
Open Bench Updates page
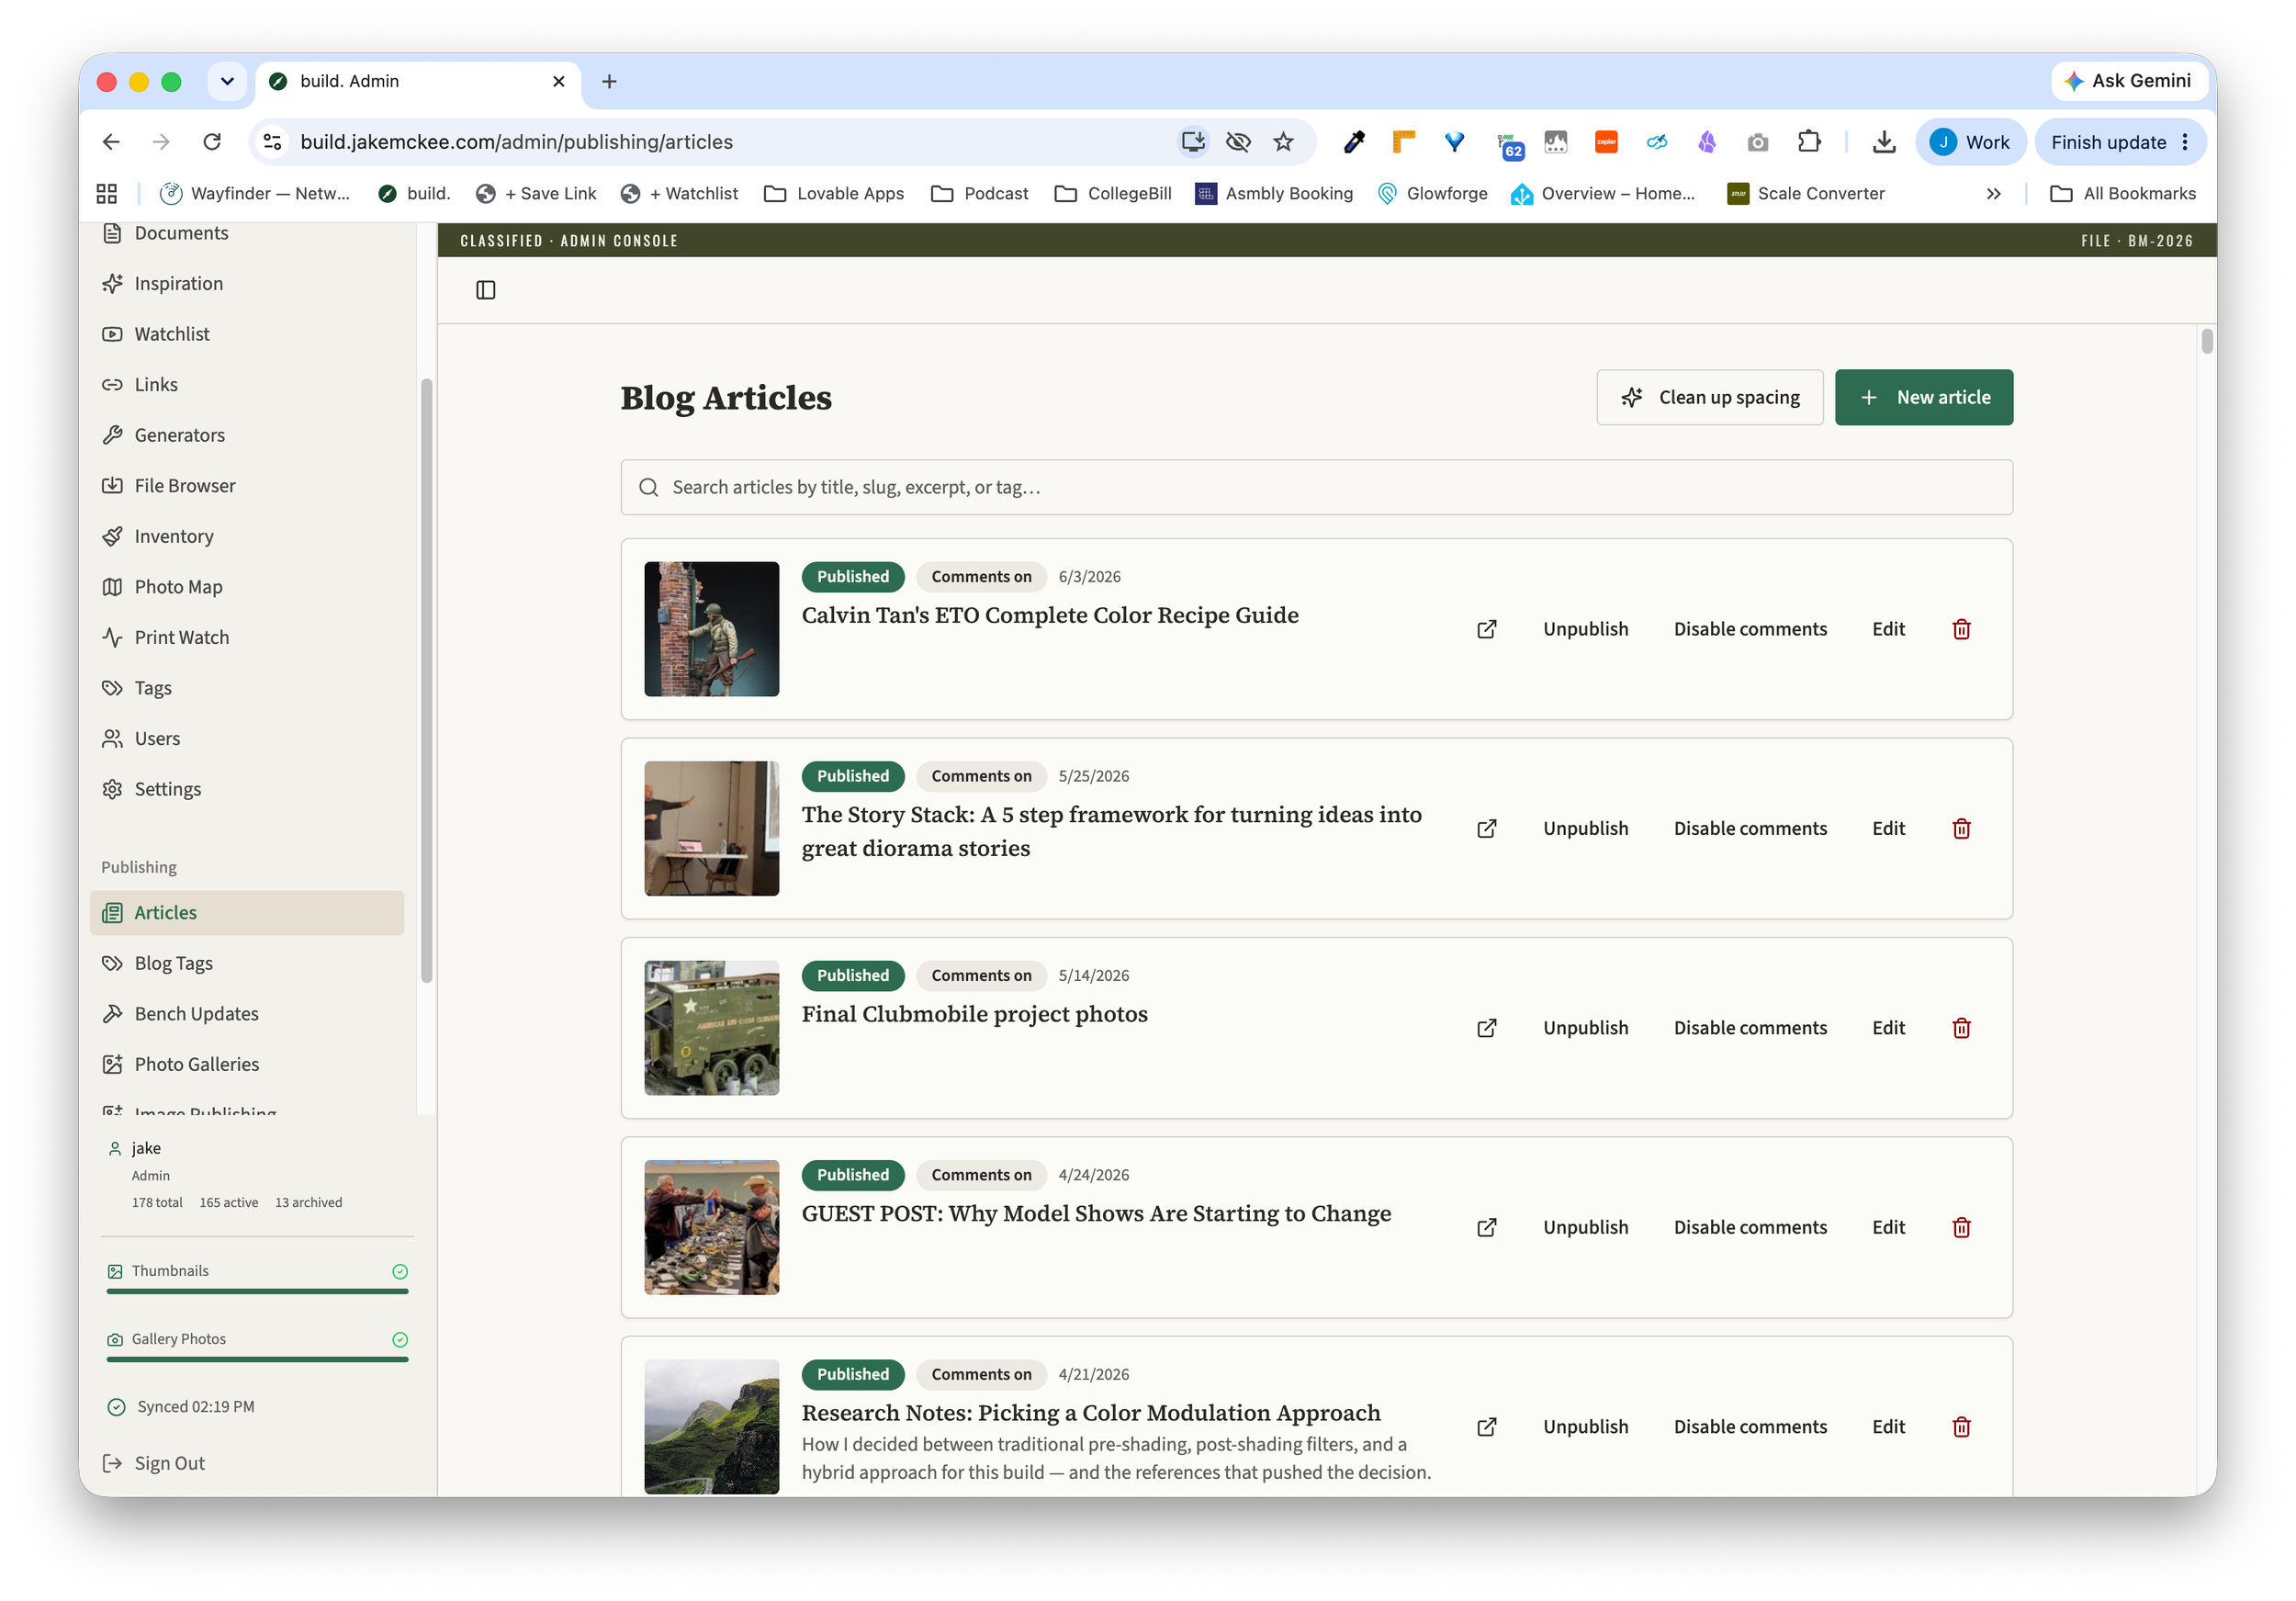pos(247,1014)
